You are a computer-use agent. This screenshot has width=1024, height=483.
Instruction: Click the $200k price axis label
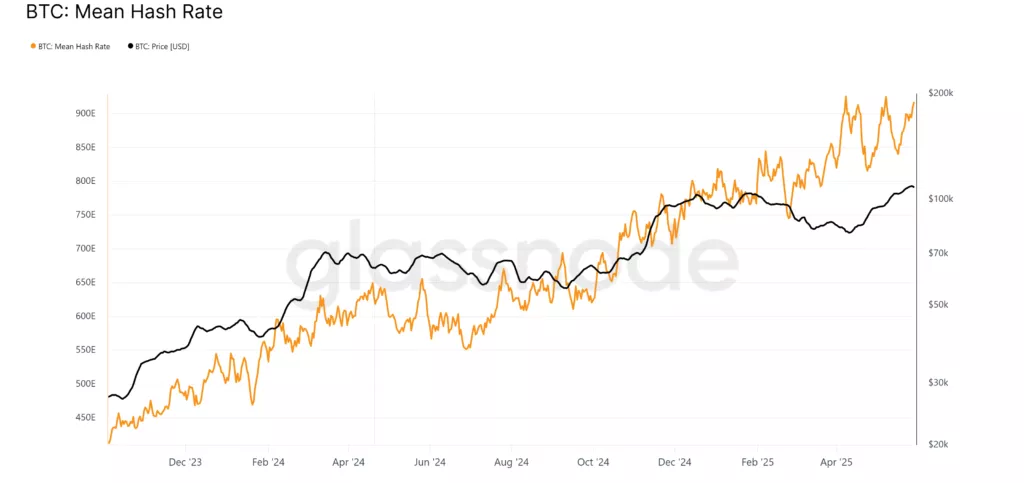point(940,93)
